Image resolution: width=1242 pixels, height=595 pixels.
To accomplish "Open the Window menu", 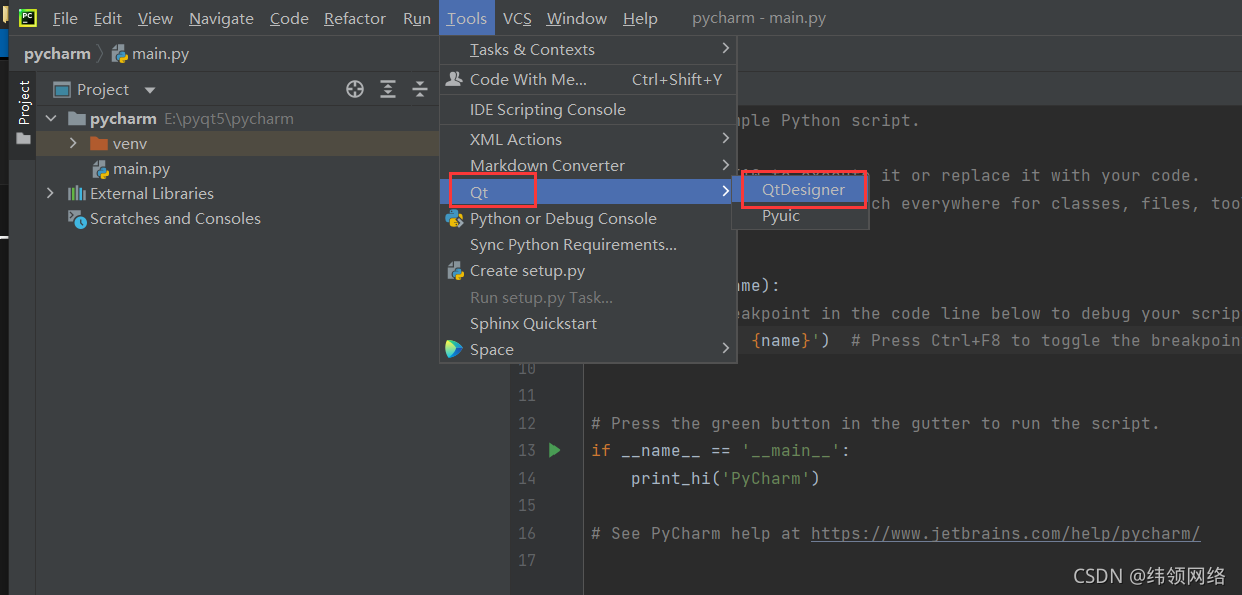I will point(577,18).
